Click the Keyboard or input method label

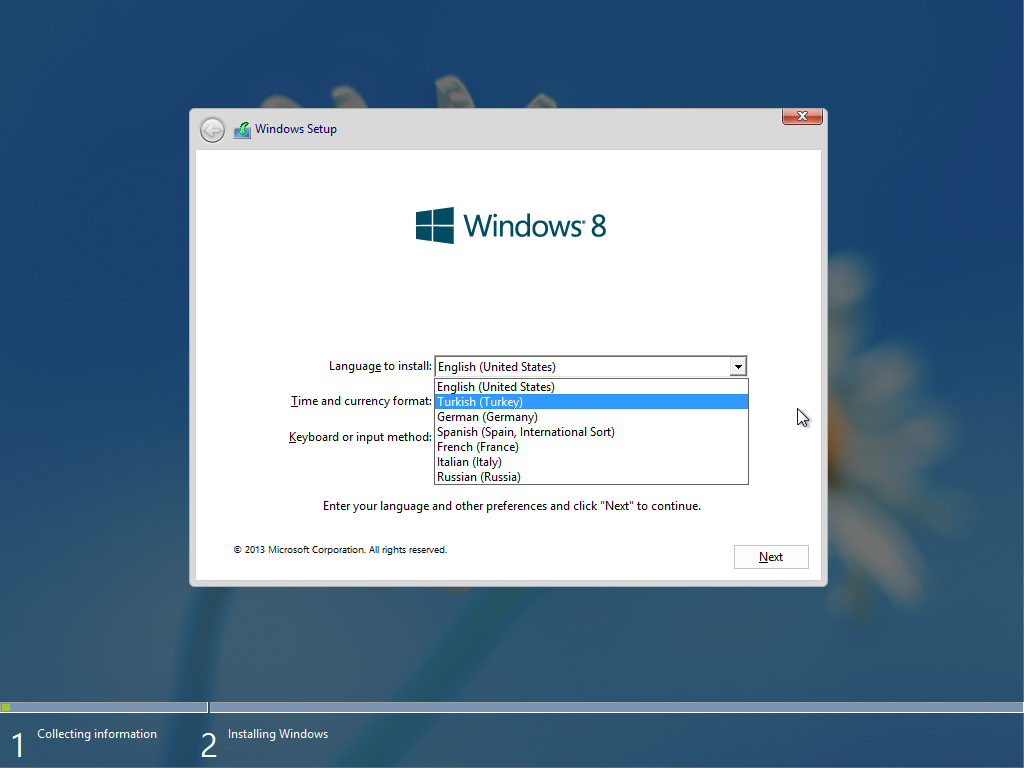[x=360, y=437]
